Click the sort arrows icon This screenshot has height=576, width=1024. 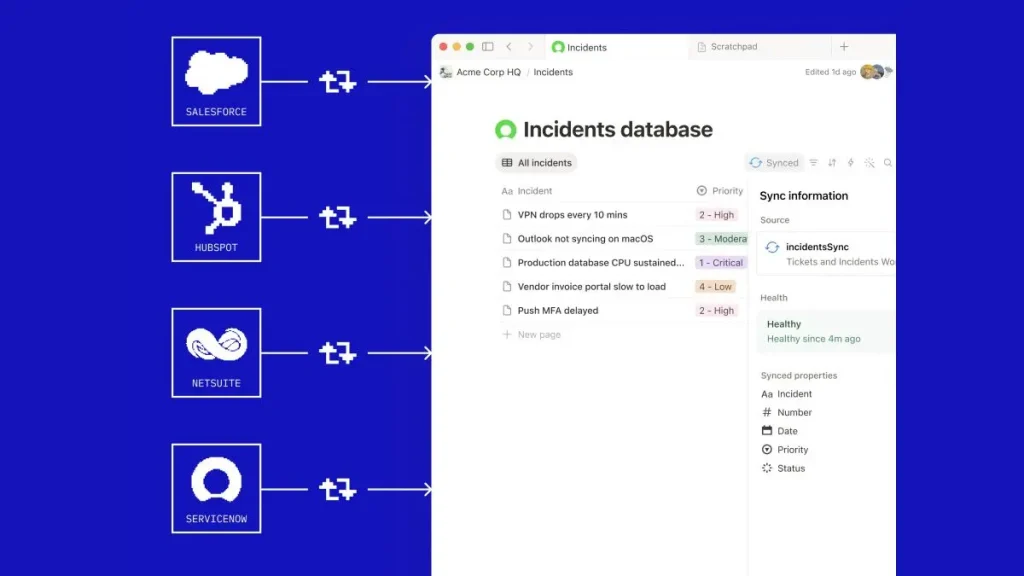tap(832, 163)
